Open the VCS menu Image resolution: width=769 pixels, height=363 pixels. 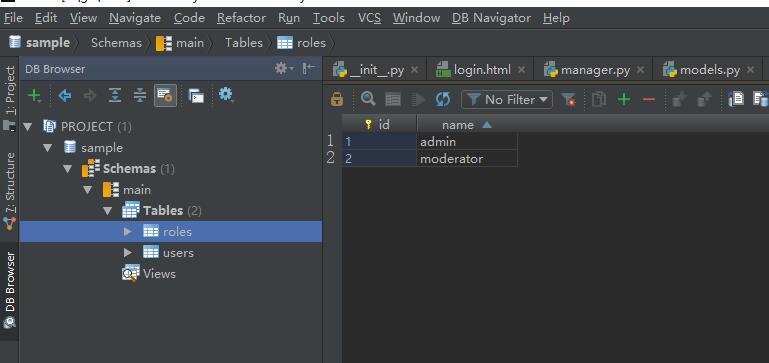pyautogui.click(x=369, y=18)
